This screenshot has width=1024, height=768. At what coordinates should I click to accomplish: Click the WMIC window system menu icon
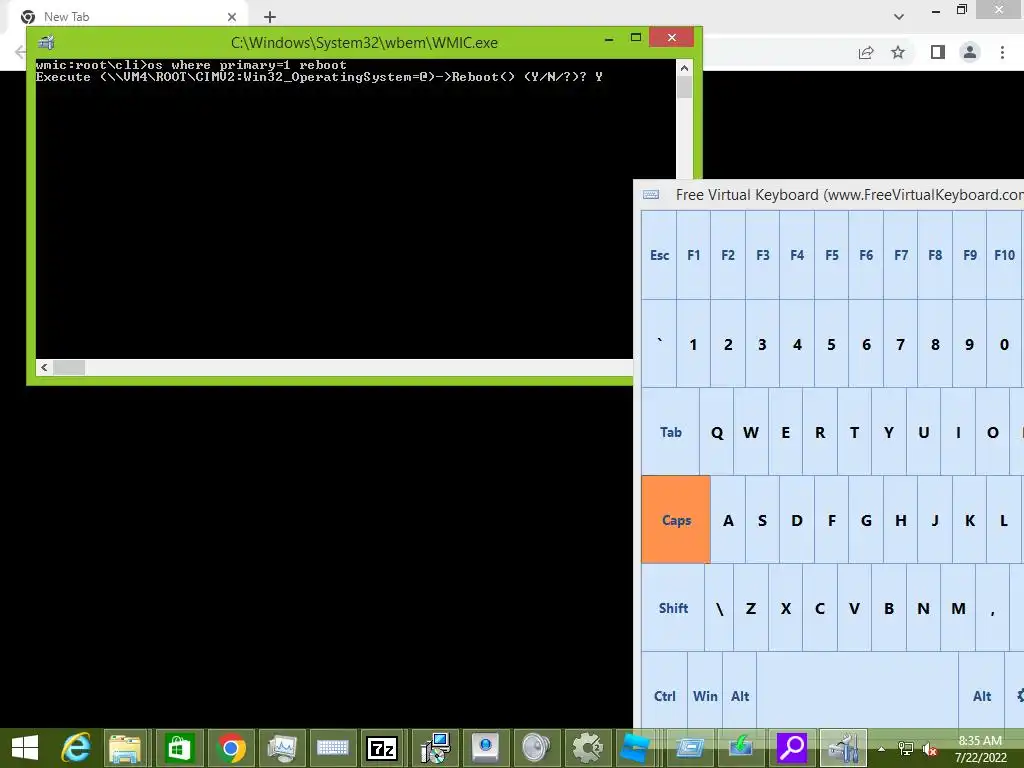pos(46,43)
